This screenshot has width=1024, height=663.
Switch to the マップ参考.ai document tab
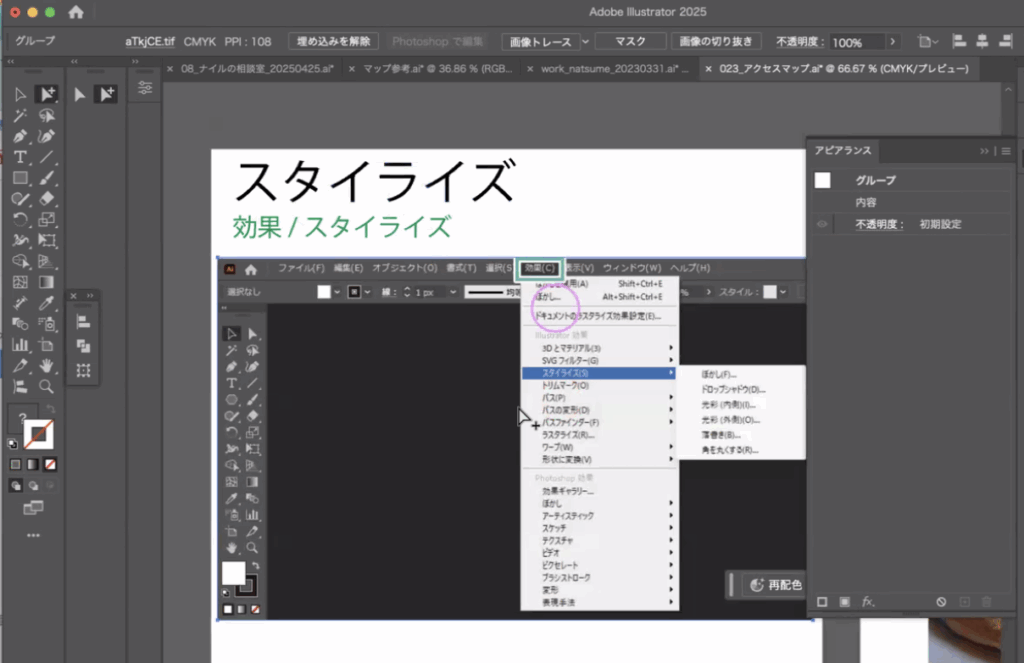point(440,69)
